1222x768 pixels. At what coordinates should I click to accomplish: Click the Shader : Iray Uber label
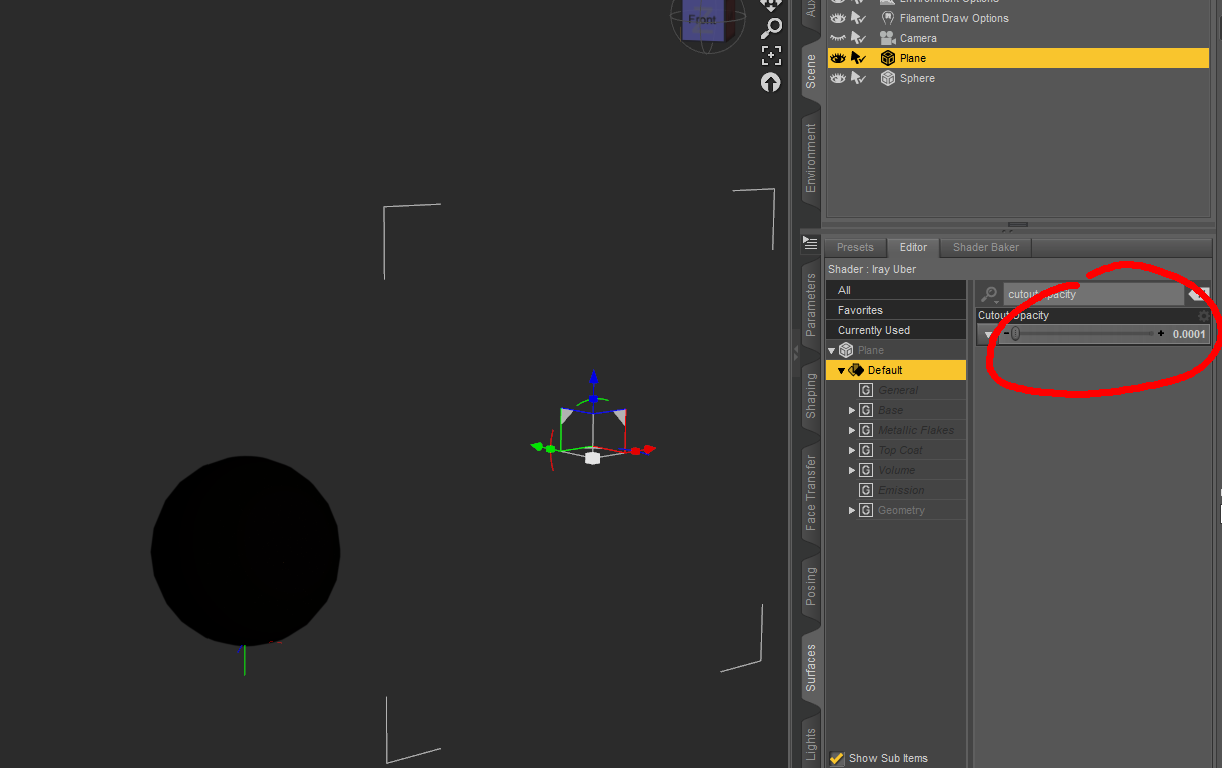[x=872, y=269]
